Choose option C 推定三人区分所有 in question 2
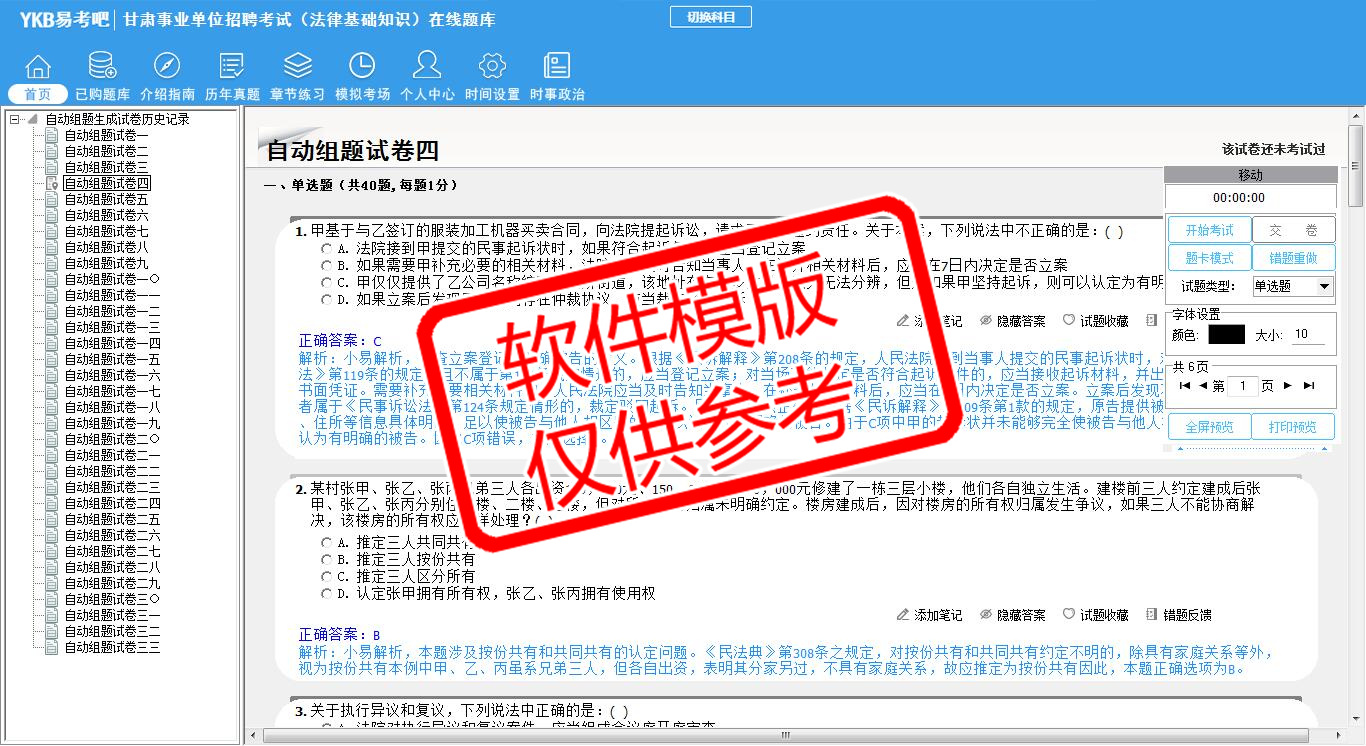 (x=326, y=577)
